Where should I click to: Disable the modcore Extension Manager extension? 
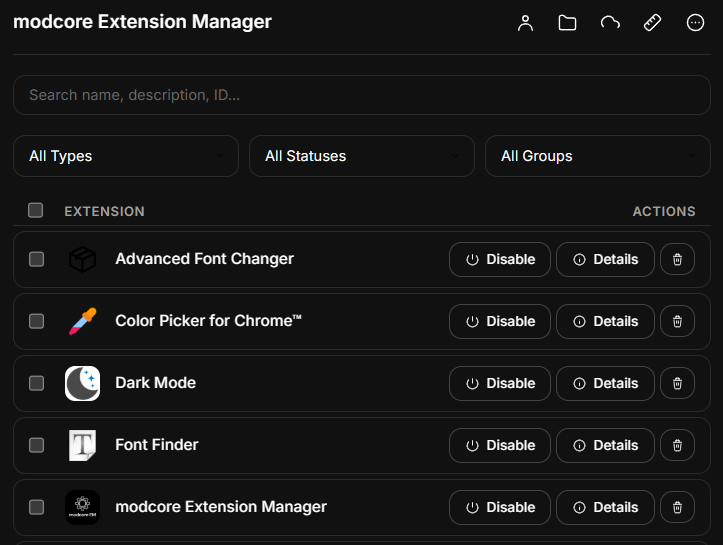[x=500, y=507]
